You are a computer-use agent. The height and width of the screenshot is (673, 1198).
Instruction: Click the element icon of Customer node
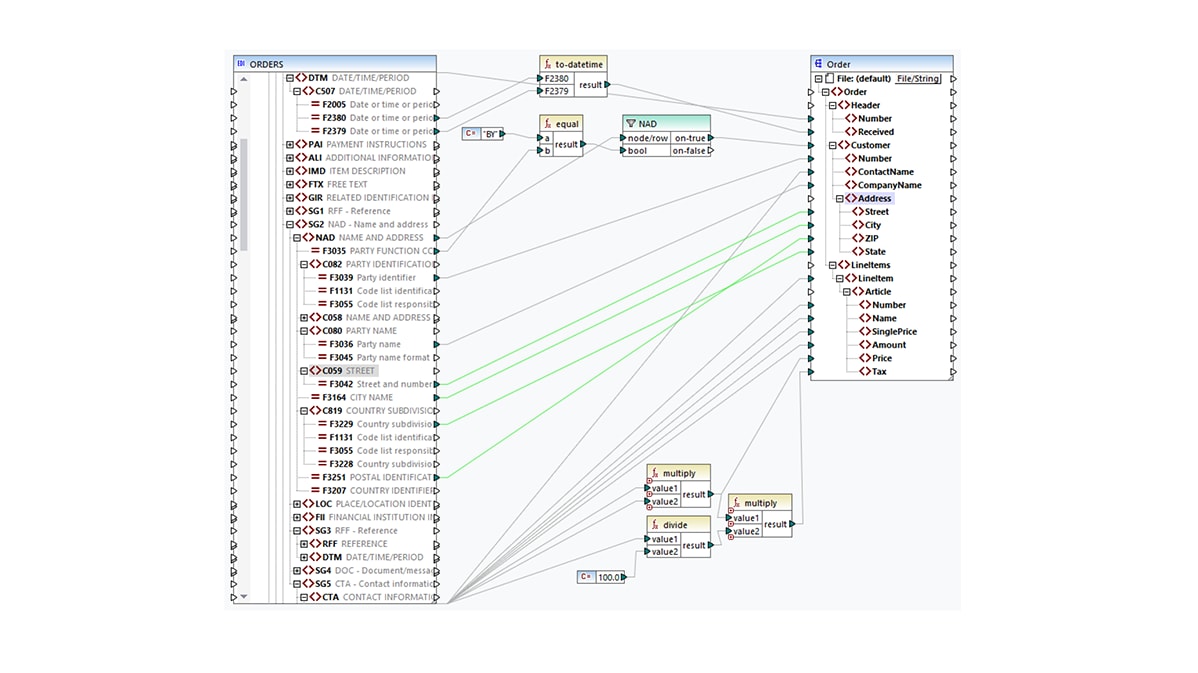(843, 145)
